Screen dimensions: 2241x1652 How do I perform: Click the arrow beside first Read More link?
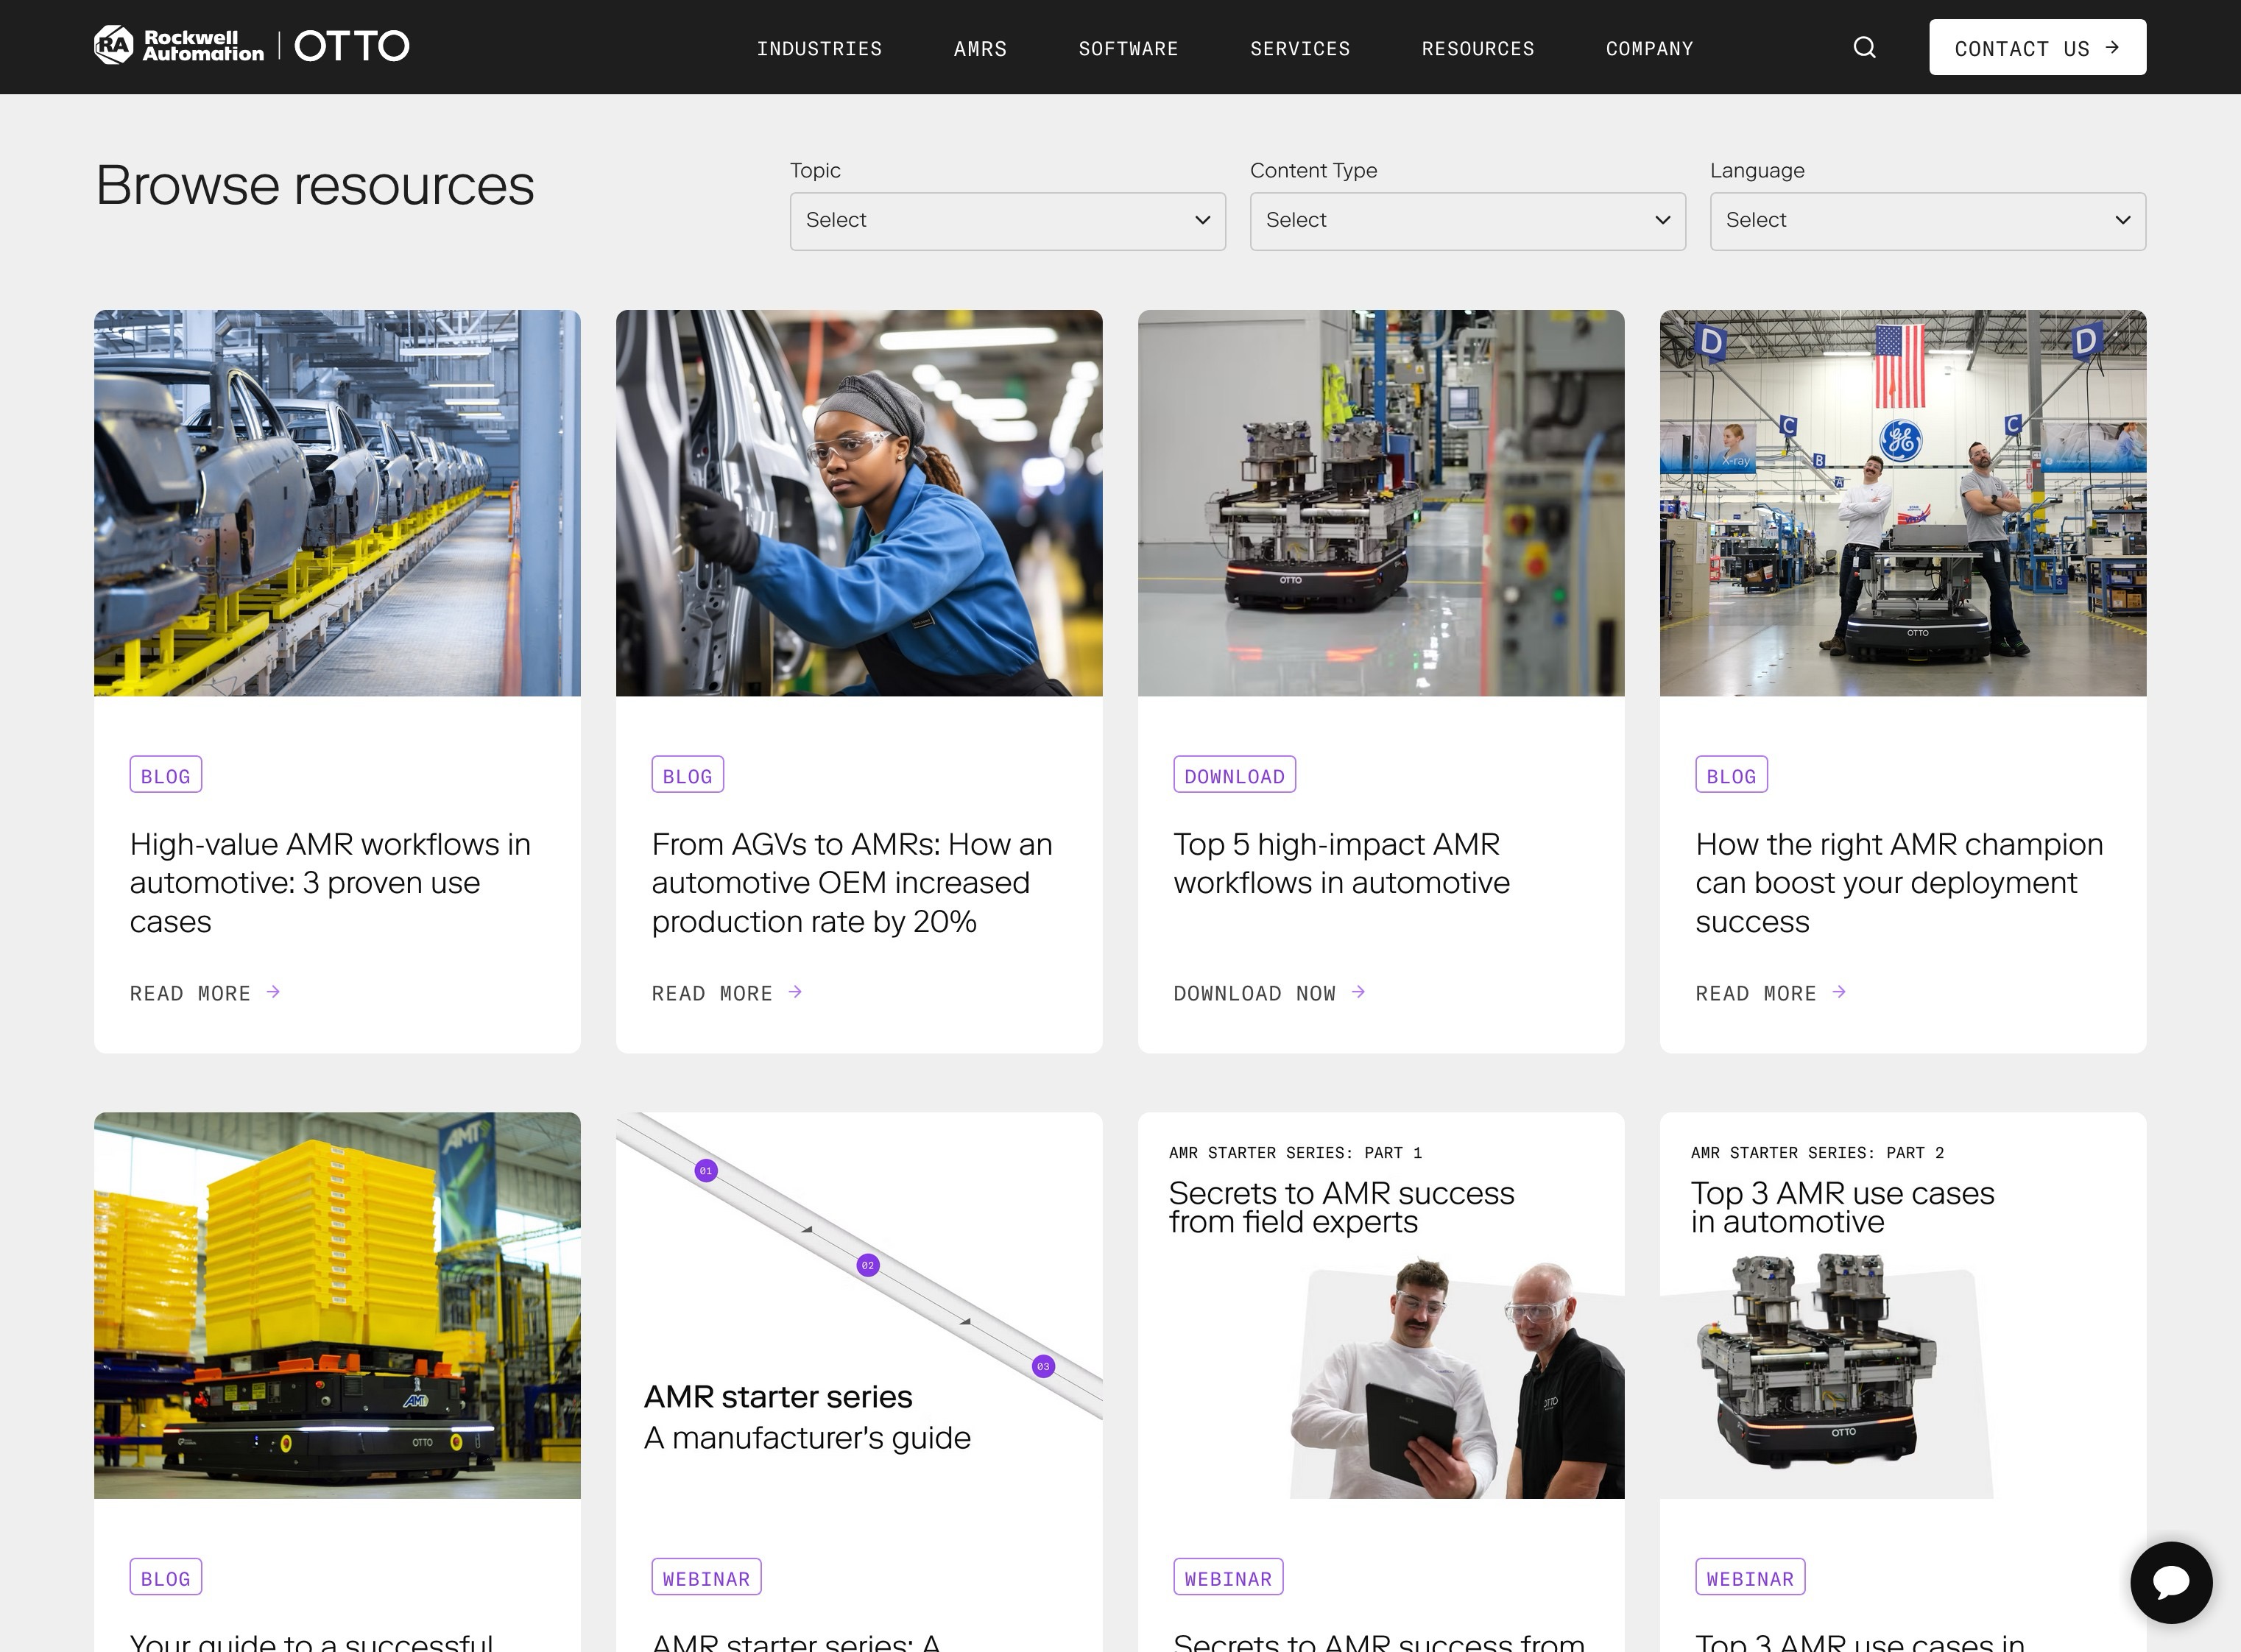[x=273, y=992]
